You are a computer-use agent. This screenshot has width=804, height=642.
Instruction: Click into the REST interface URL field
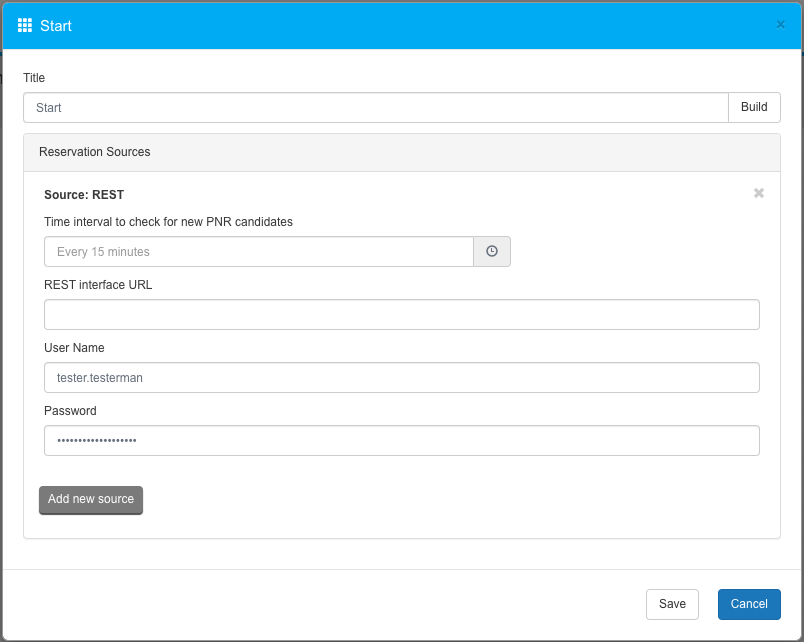(401, 315)
